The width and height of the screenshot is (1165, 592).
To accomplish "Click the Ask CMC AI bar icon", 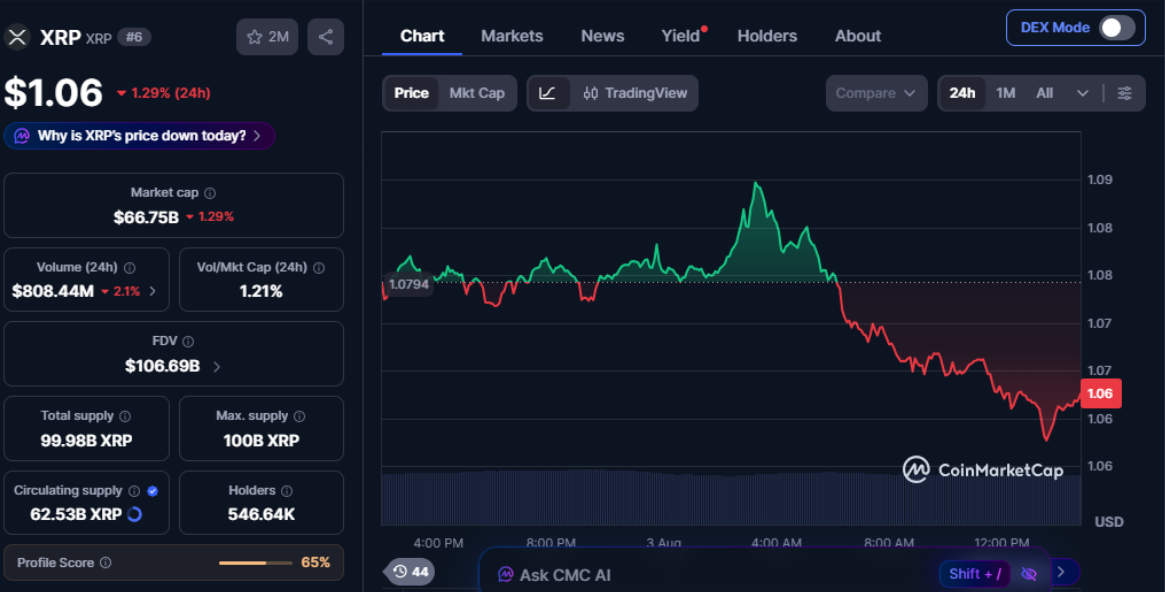I will click(505, 574).
